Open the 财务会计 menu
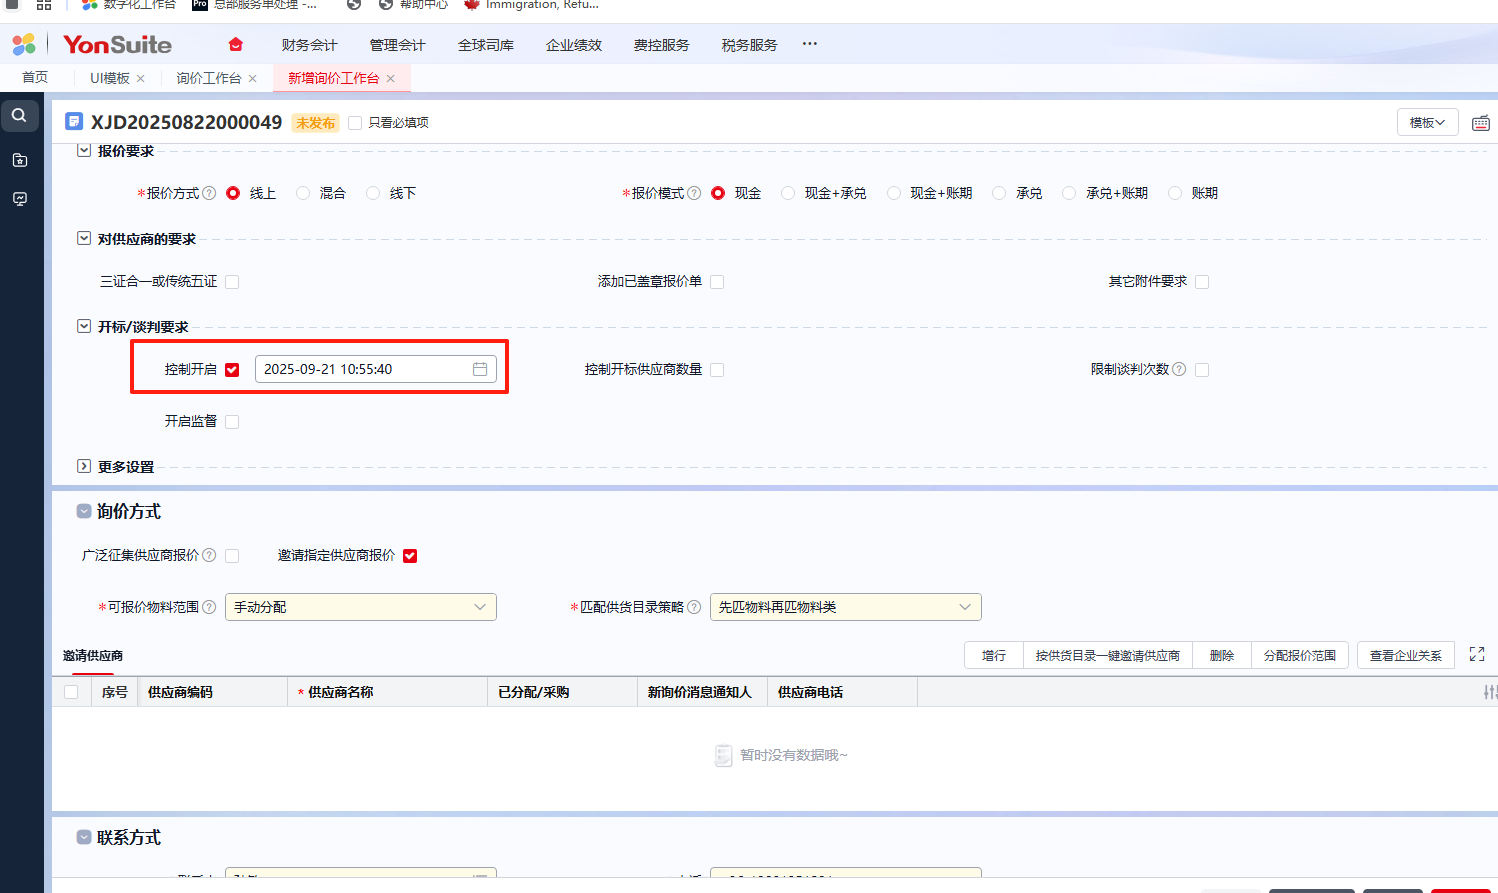 pyautogui.click(x=309, y=45)
